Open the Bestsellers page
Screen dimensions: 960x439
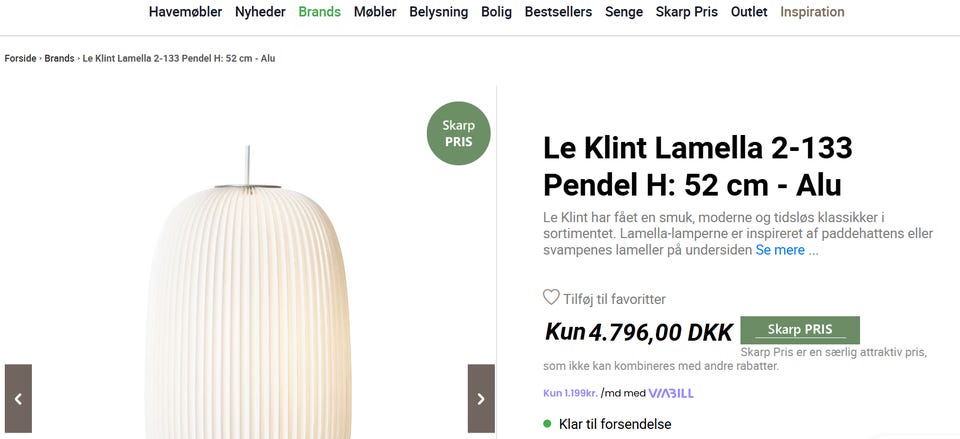coord(558,12)
